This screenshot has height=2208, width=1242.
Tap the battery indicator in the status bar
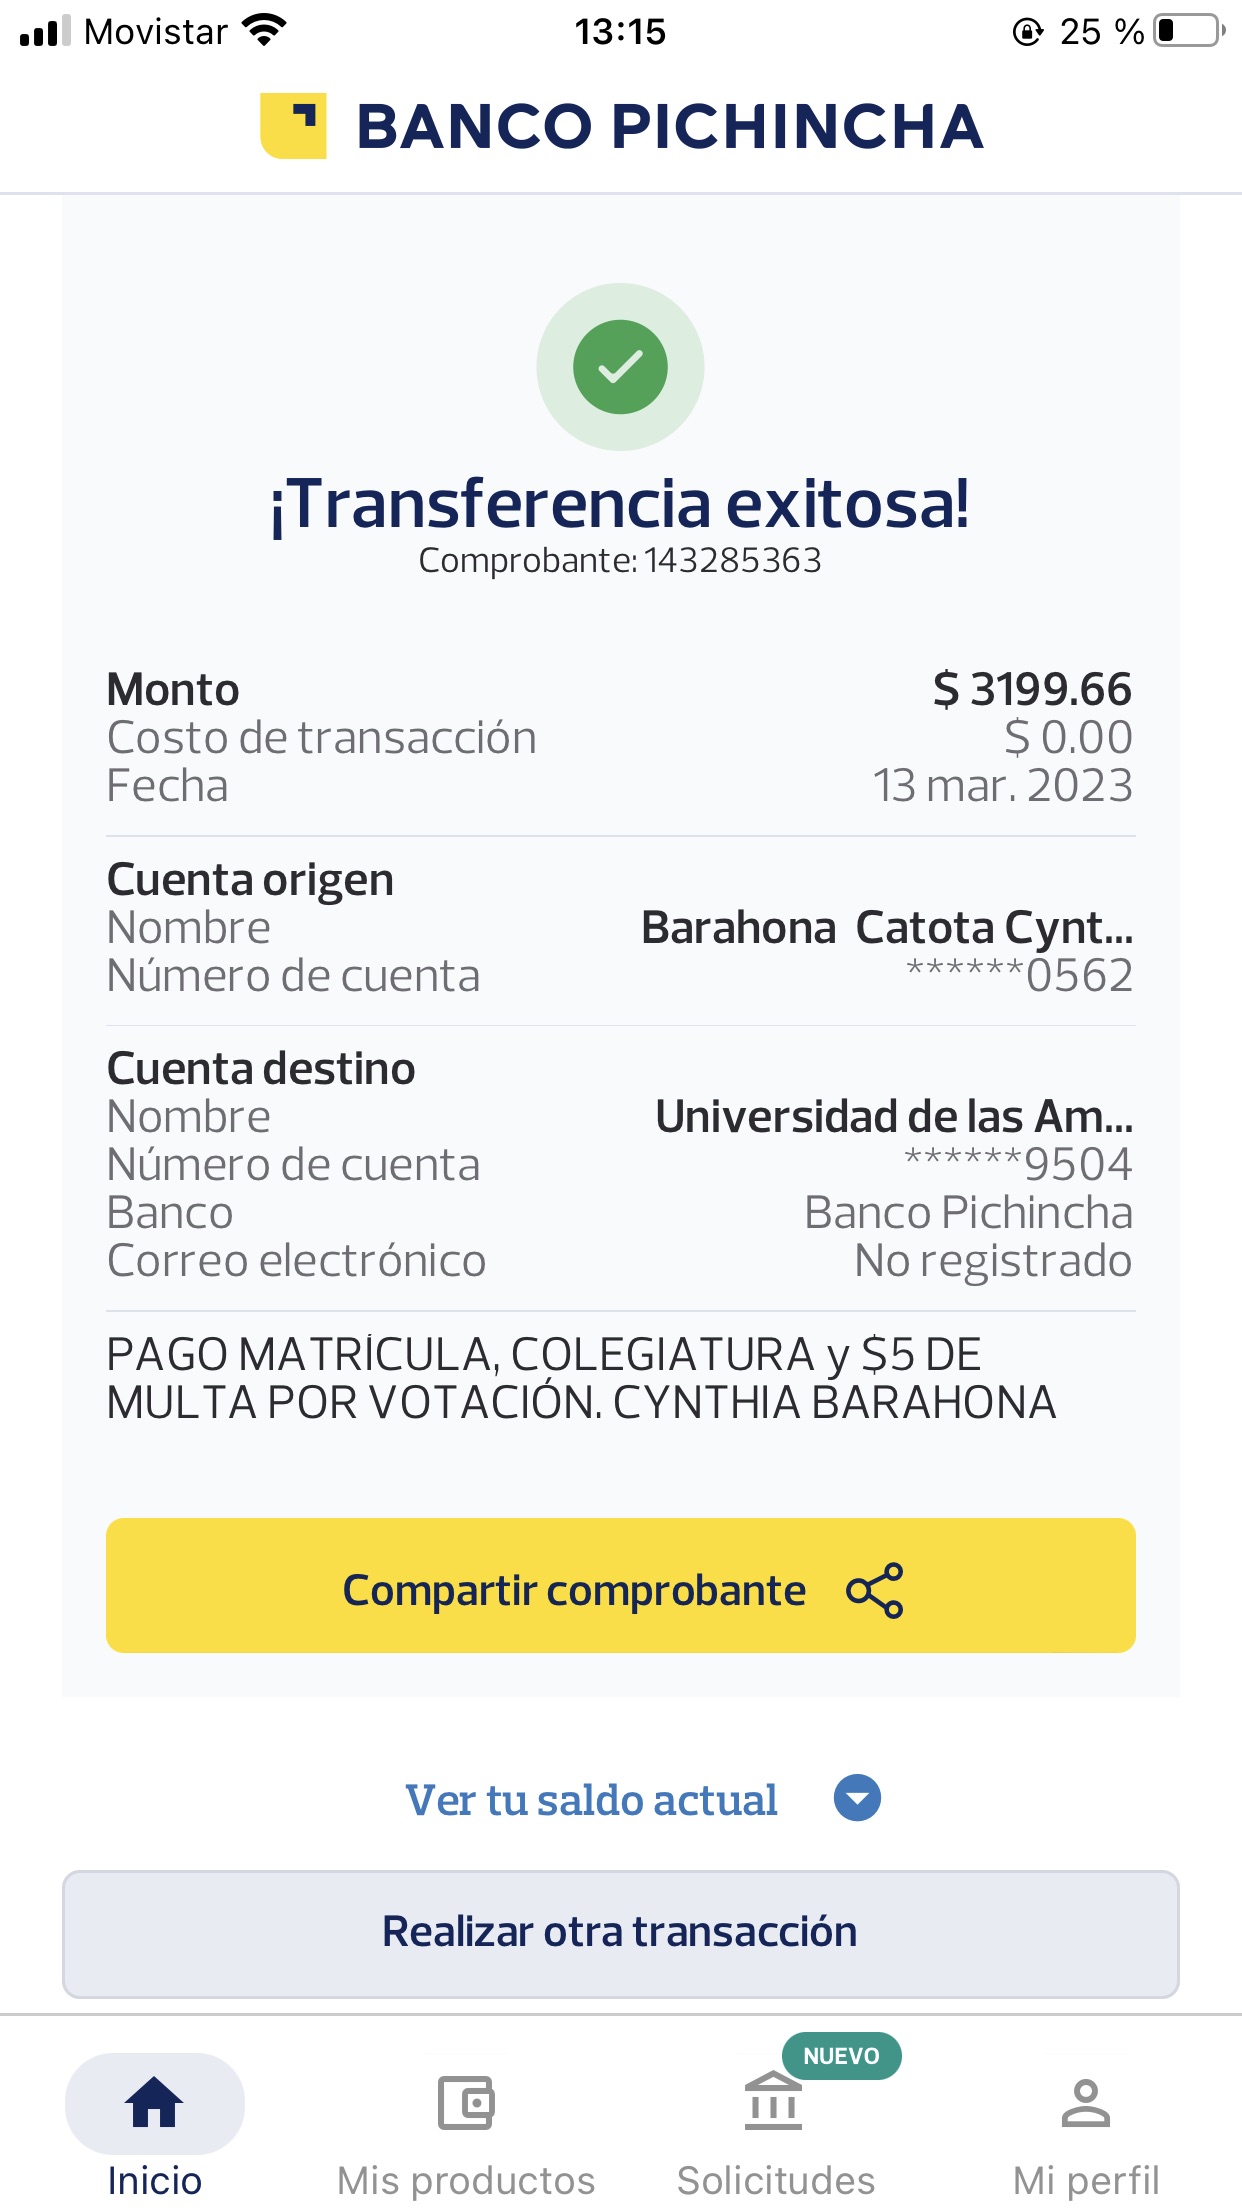[1188, 31]
